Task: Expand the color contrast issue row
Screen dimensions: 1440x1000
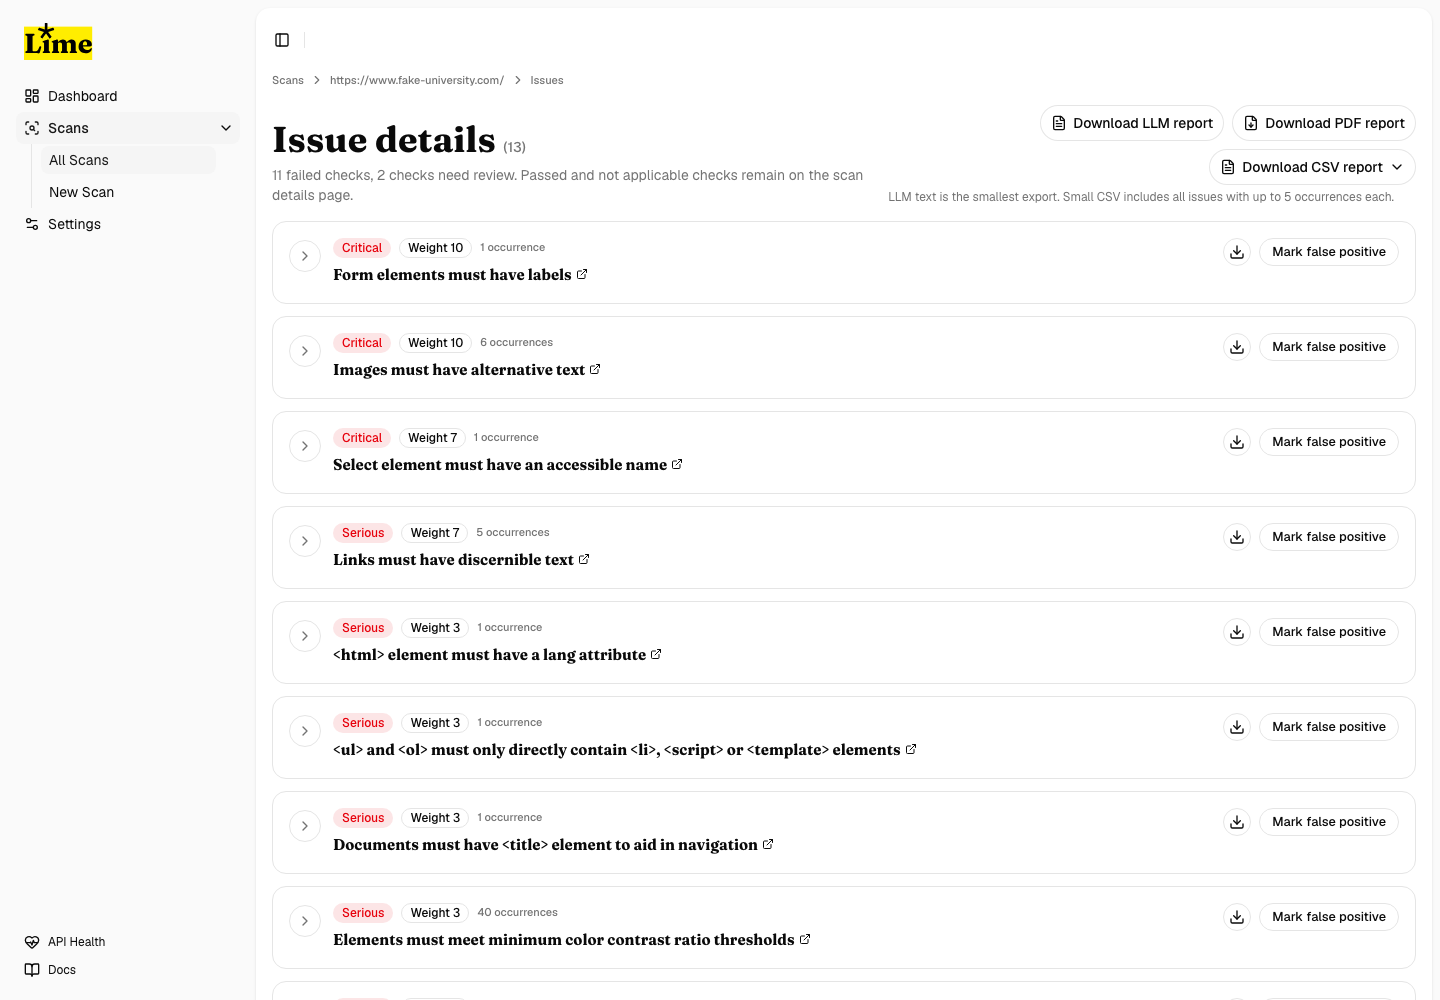Action: (305, 921)
